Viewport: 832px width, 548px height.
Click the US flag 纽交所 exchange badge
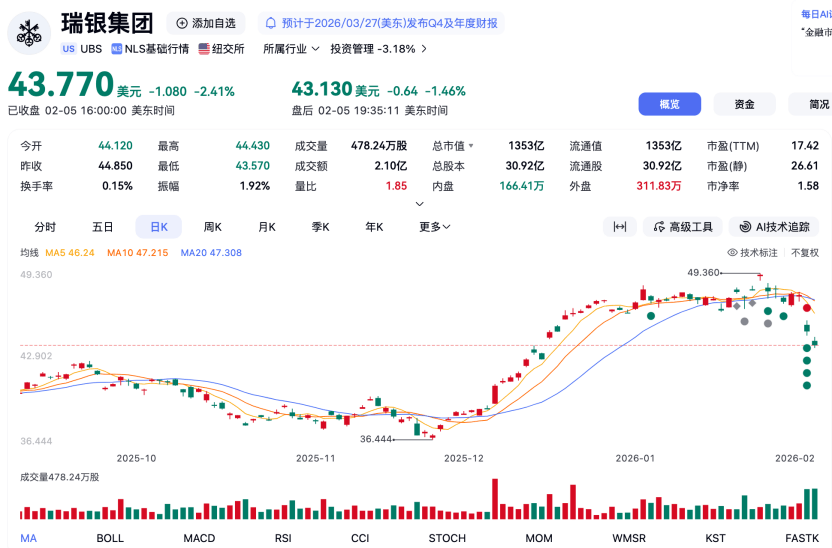tap(221, 48)
